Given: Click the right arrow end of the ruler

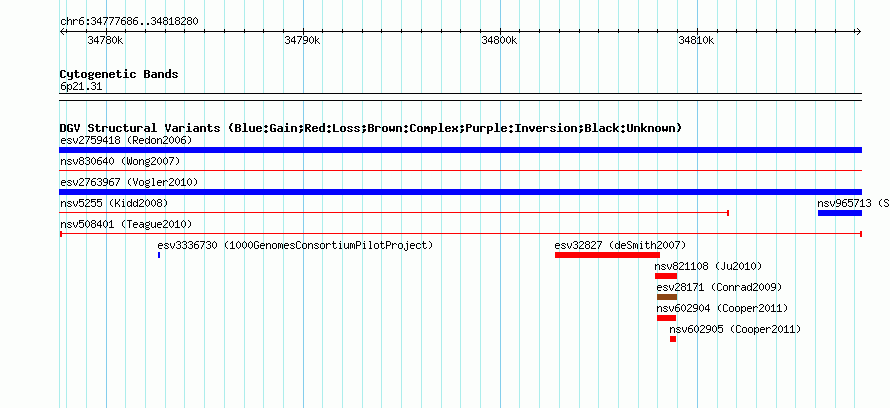Looking at the screenshot, I should 859,32.
